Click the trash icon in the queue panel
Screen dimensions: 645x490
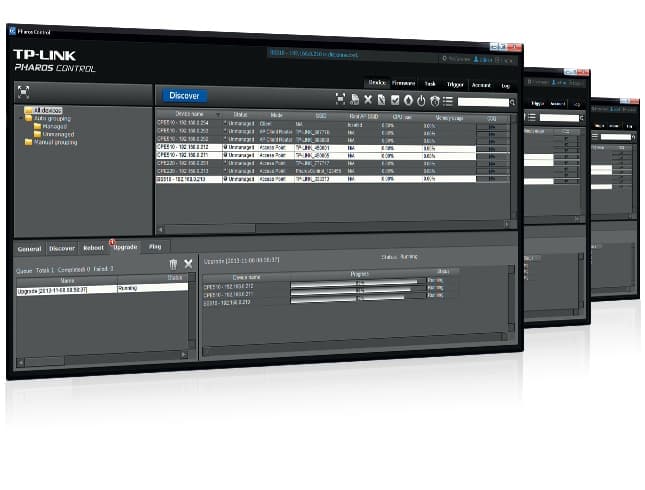coord(171,263)
